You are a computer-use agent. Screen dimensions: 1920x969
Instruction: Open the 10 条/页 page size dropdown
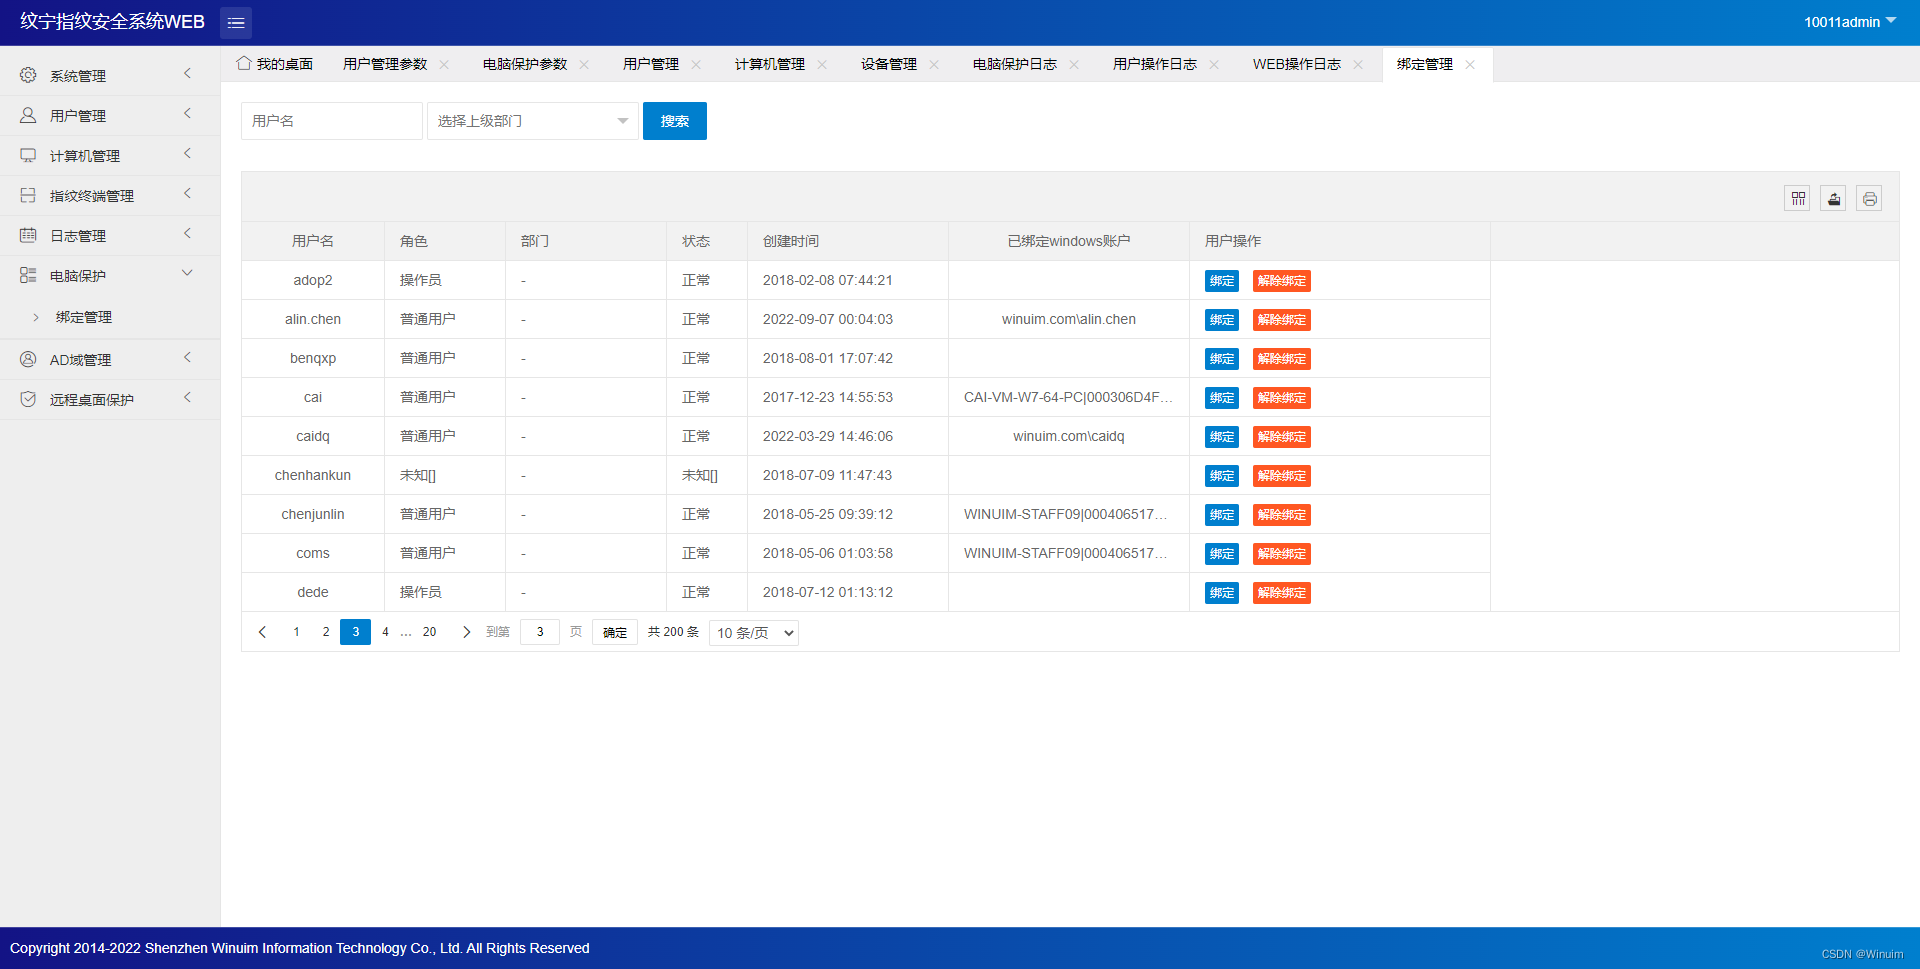click(754, 633)
